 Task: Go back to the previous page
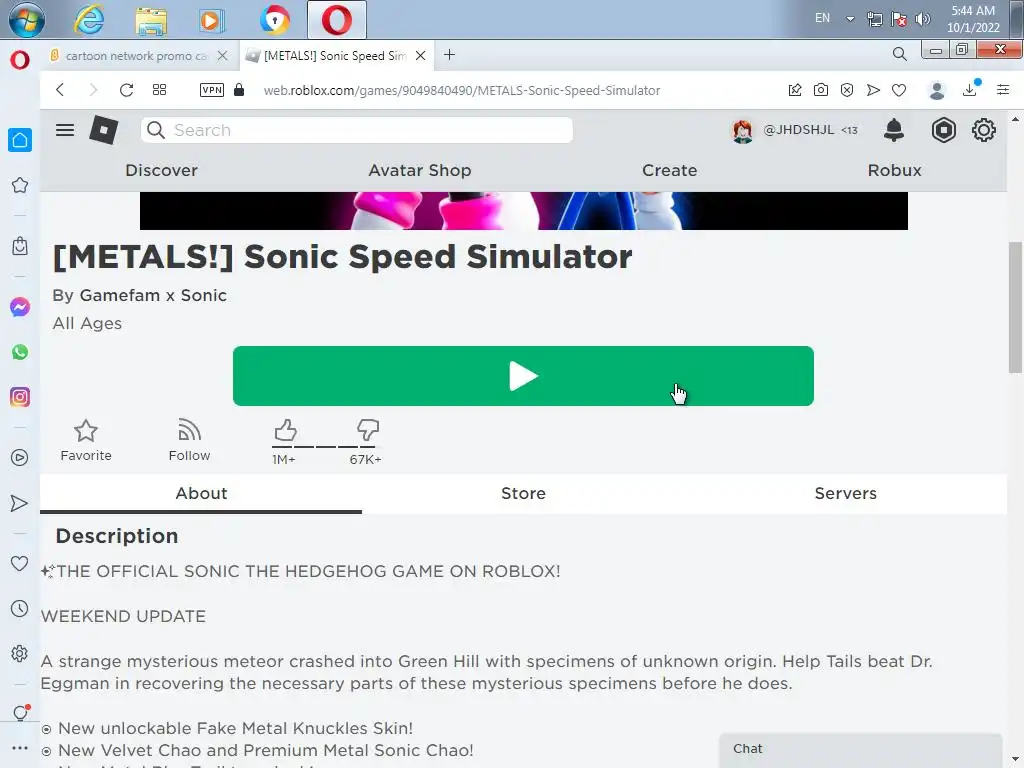click(x=60, y=90)
